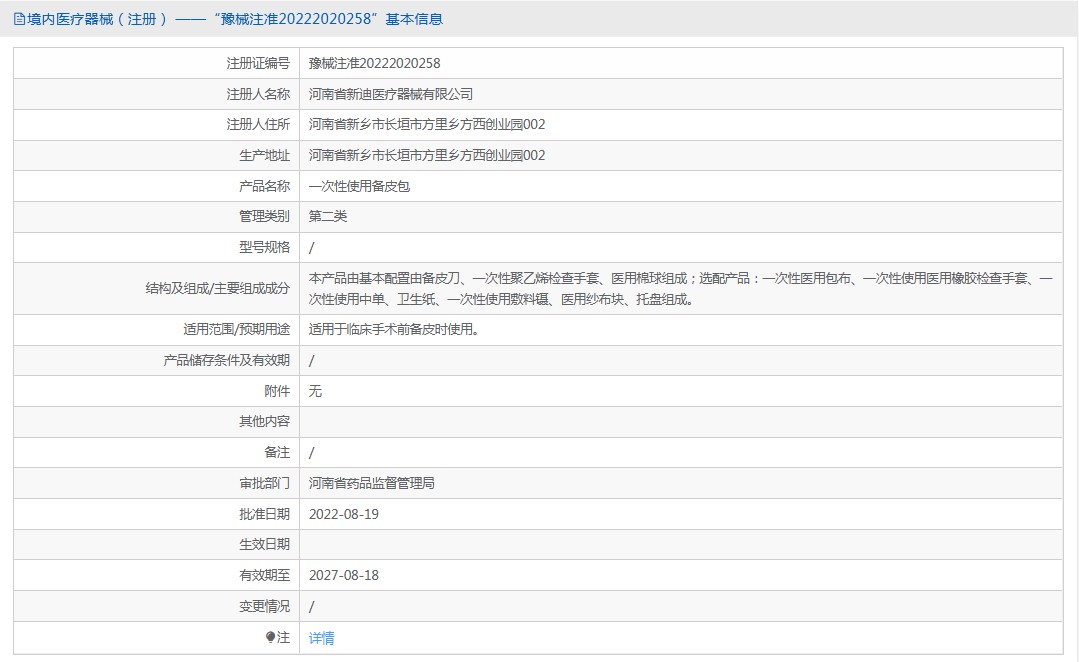Image resolution: width=1079 pixels, height=662 pixels.
Task: Click the 结构及组成 composition description text
Action: coord(681,288)
